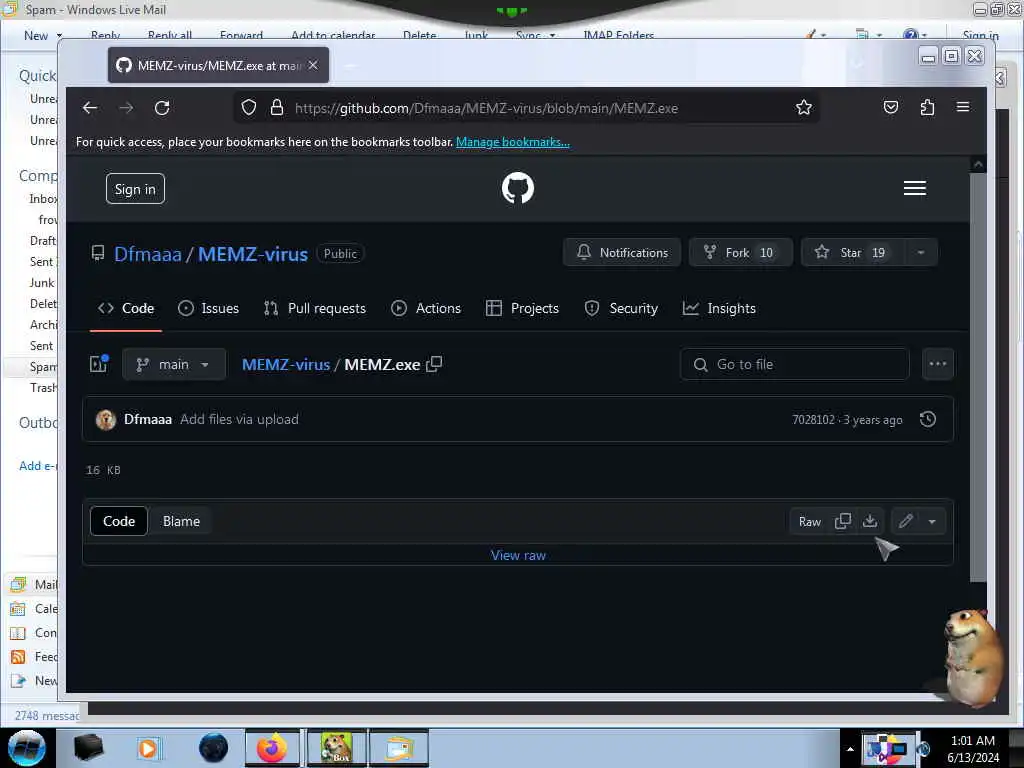The width and height of the screenshot is (1024, 768).
Task: Open Mail section in Live Mail sidebar
Action: coord(34,584)
